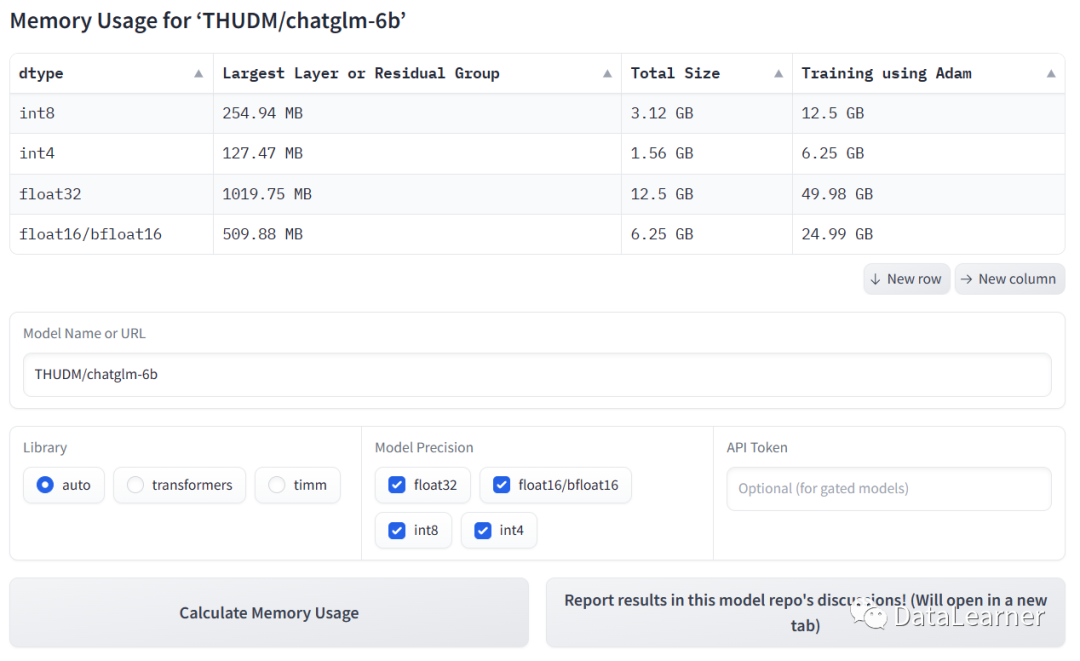The width and height of the screenshot is (1080, 661).
Task: Click the Memory Usage page title
Action: [x=208, y=21]
